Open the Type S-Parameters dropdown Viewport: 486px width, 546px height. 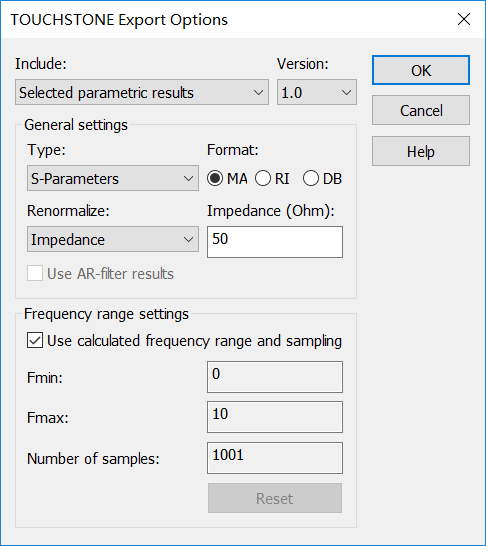pos(113,178)
